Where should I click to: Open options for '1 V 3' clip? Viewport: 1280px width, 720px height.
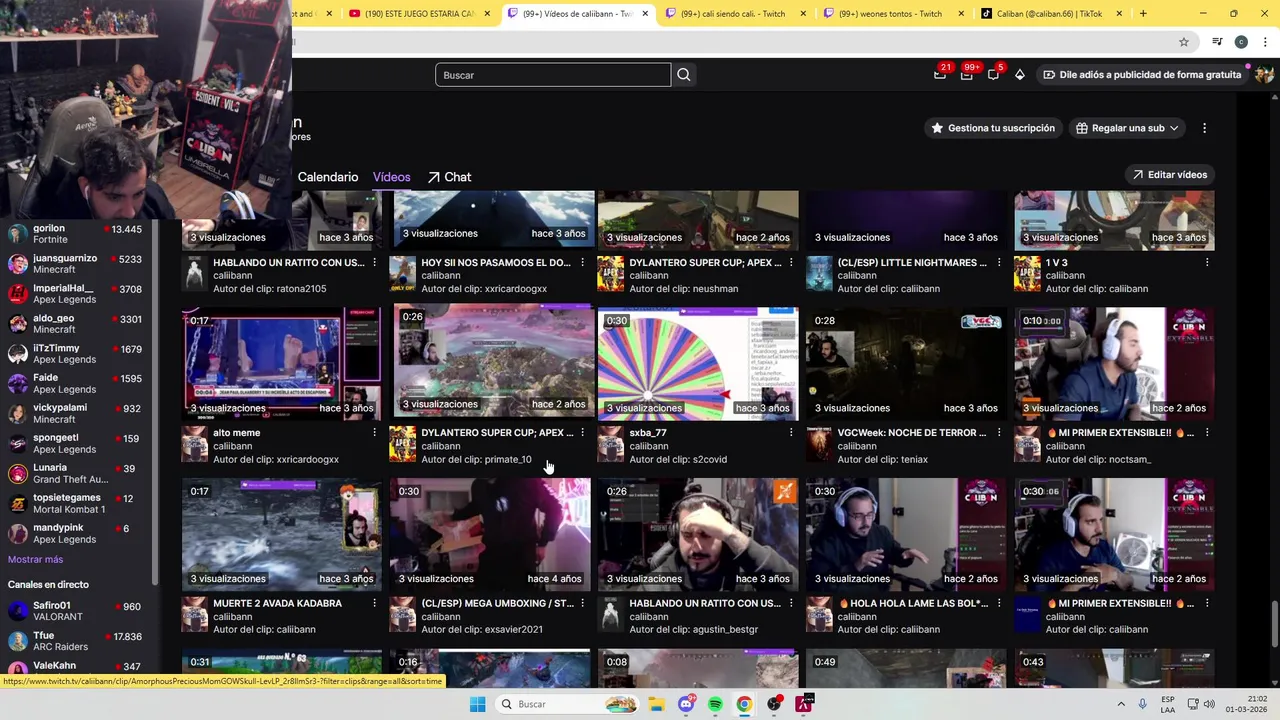[x=1207, y=263]
